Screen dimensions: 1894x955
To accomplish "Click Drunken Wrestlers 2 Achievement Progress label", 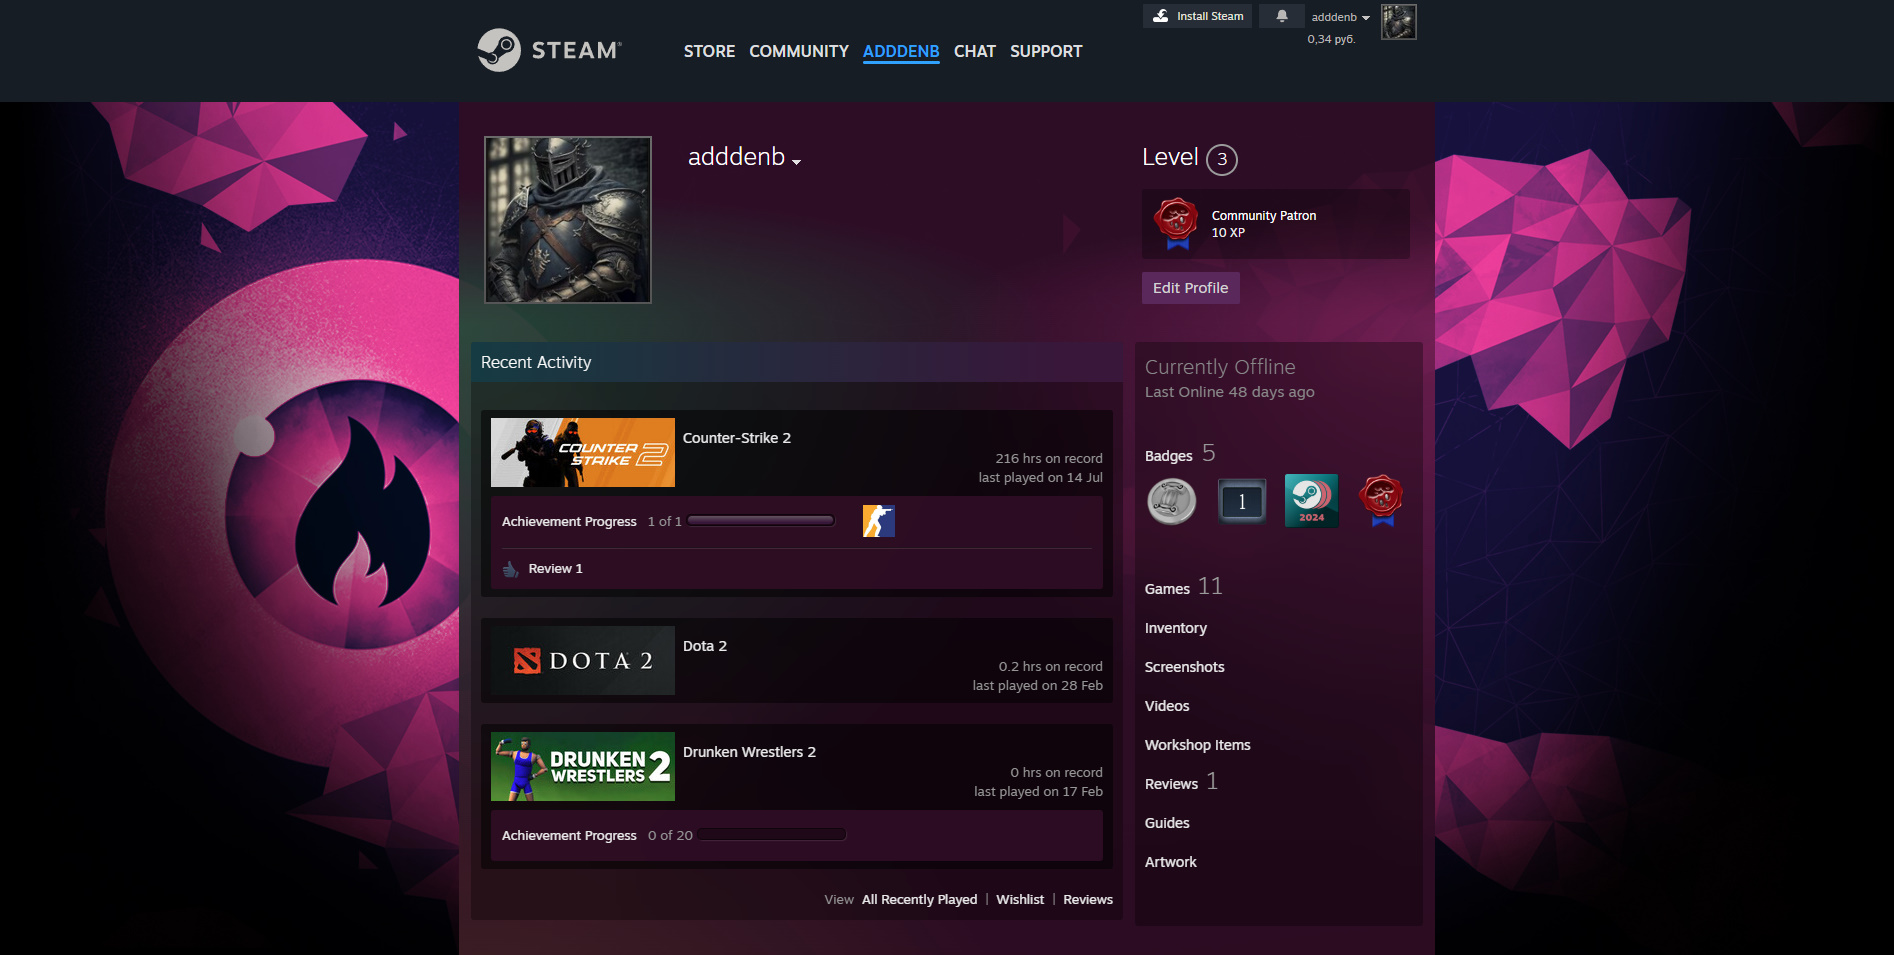I will pos(569,836).
